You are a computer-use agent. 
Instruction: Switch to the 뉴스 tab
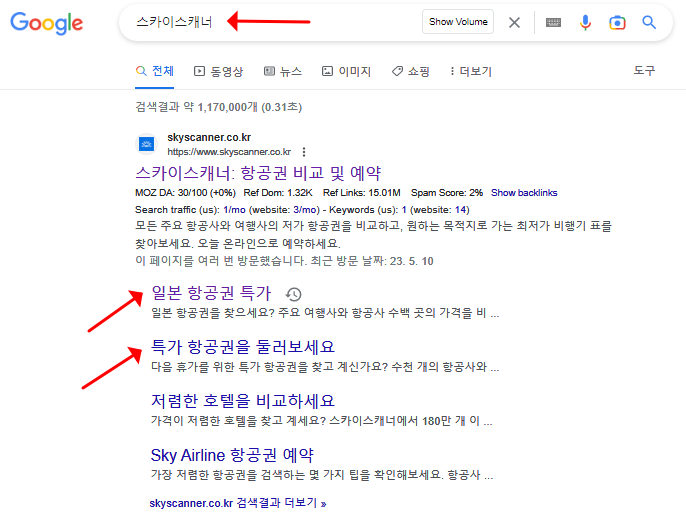283,71
